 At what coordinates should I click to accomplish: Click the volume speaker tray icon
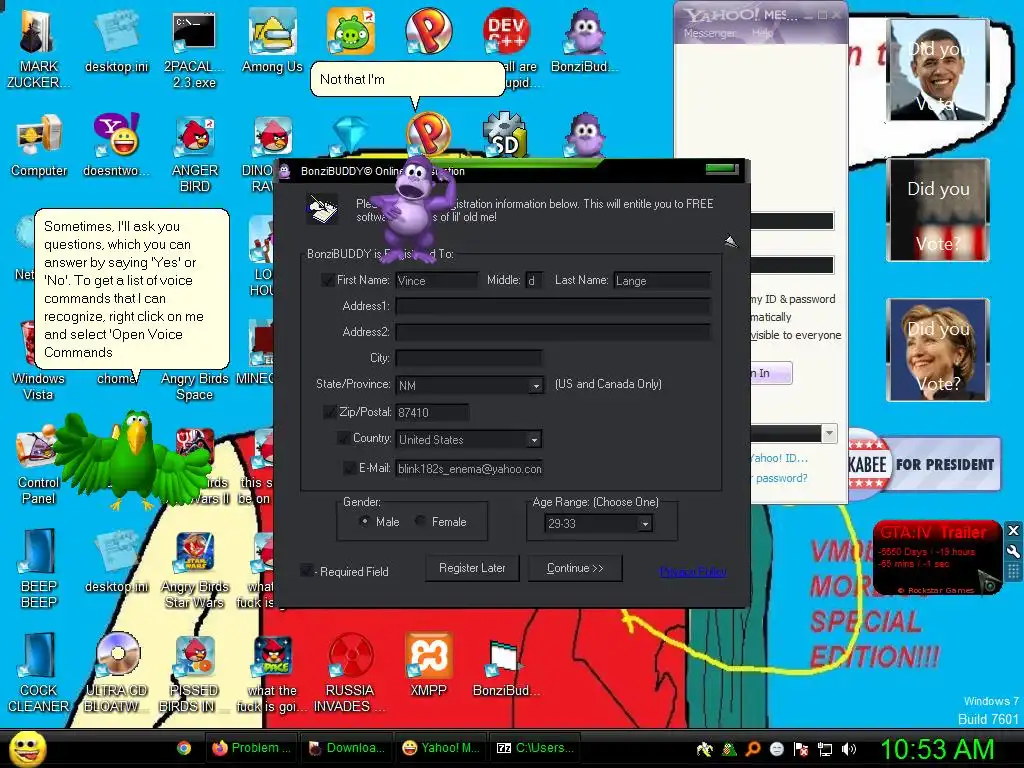pyautogui.click(x=849, y=749)
